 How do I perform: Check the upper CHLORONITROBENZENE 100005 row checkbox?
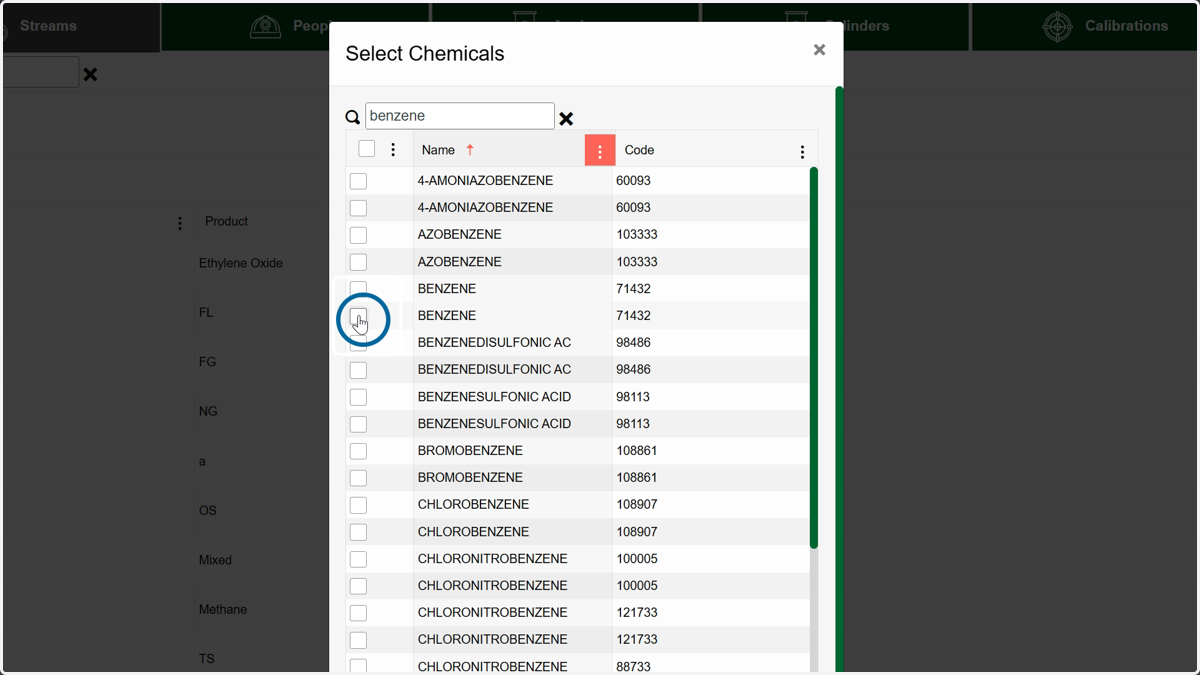[358, 559]
